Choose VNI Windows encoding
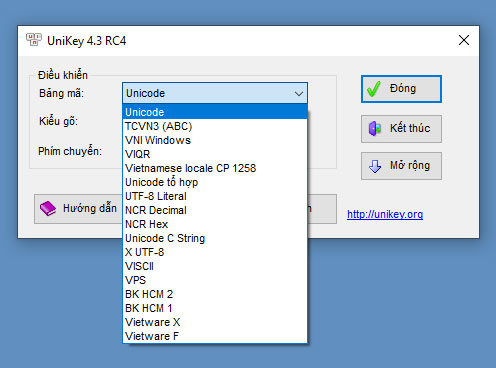The image size is (496, 368). point(215,140)
